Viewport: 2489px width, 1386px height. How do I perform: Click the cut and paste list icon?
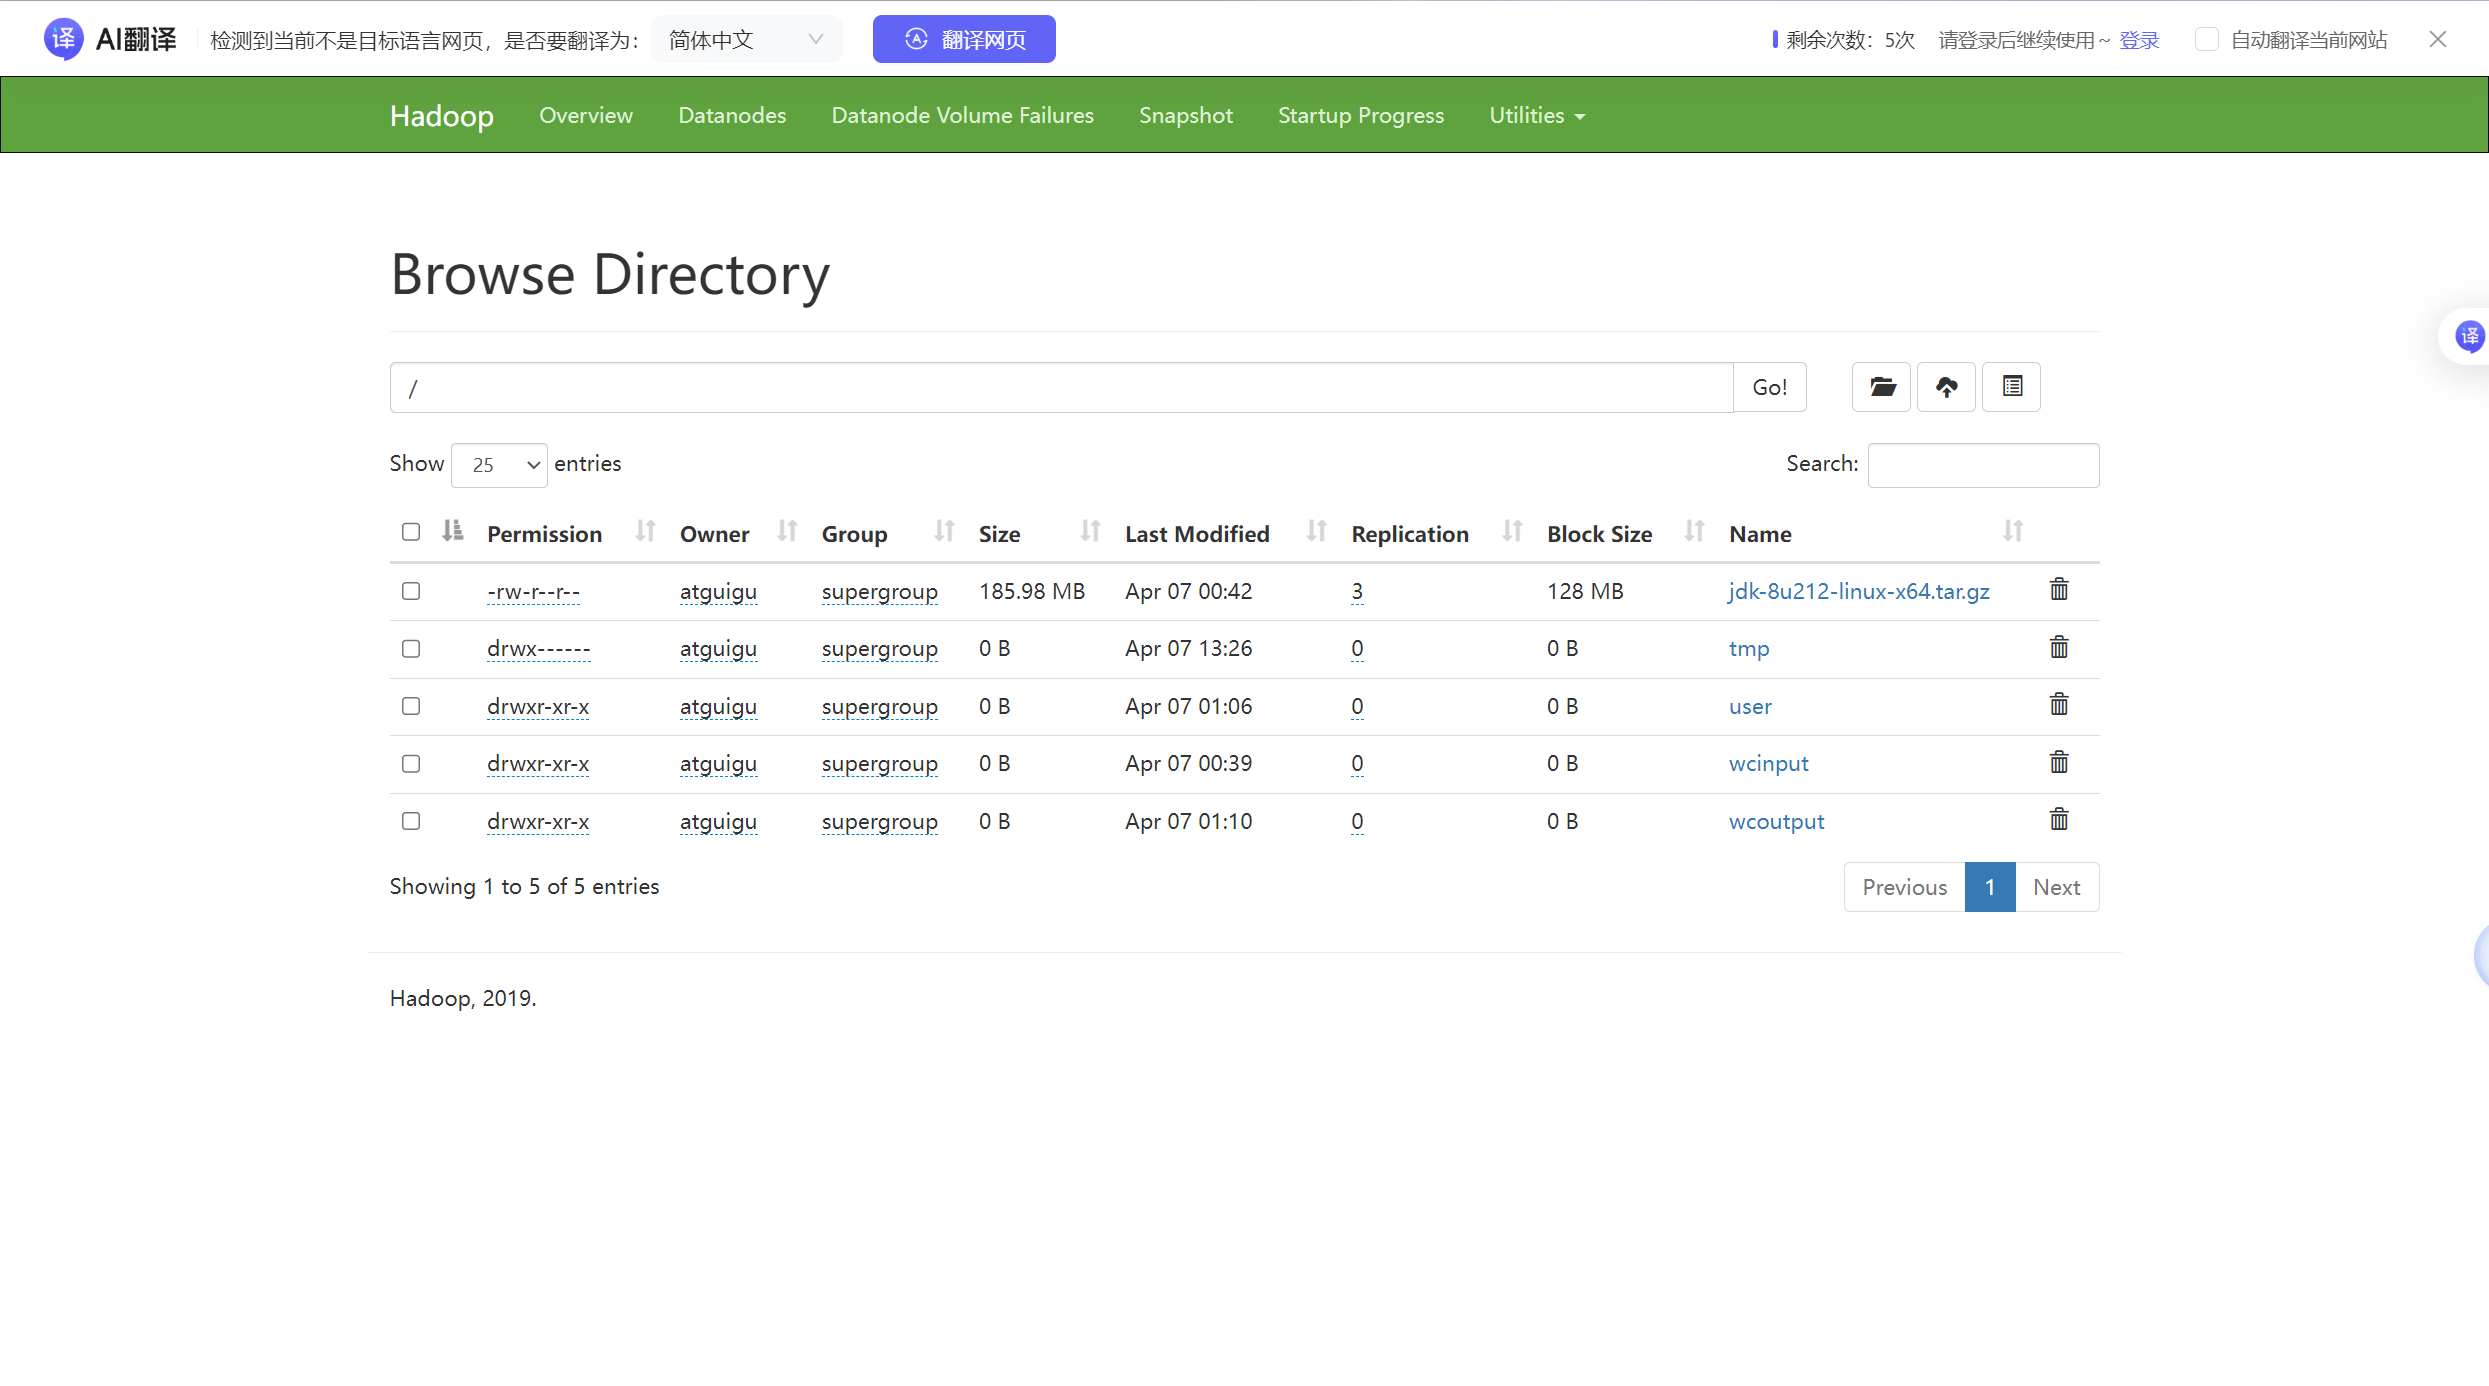click(x=2012, y=387)
